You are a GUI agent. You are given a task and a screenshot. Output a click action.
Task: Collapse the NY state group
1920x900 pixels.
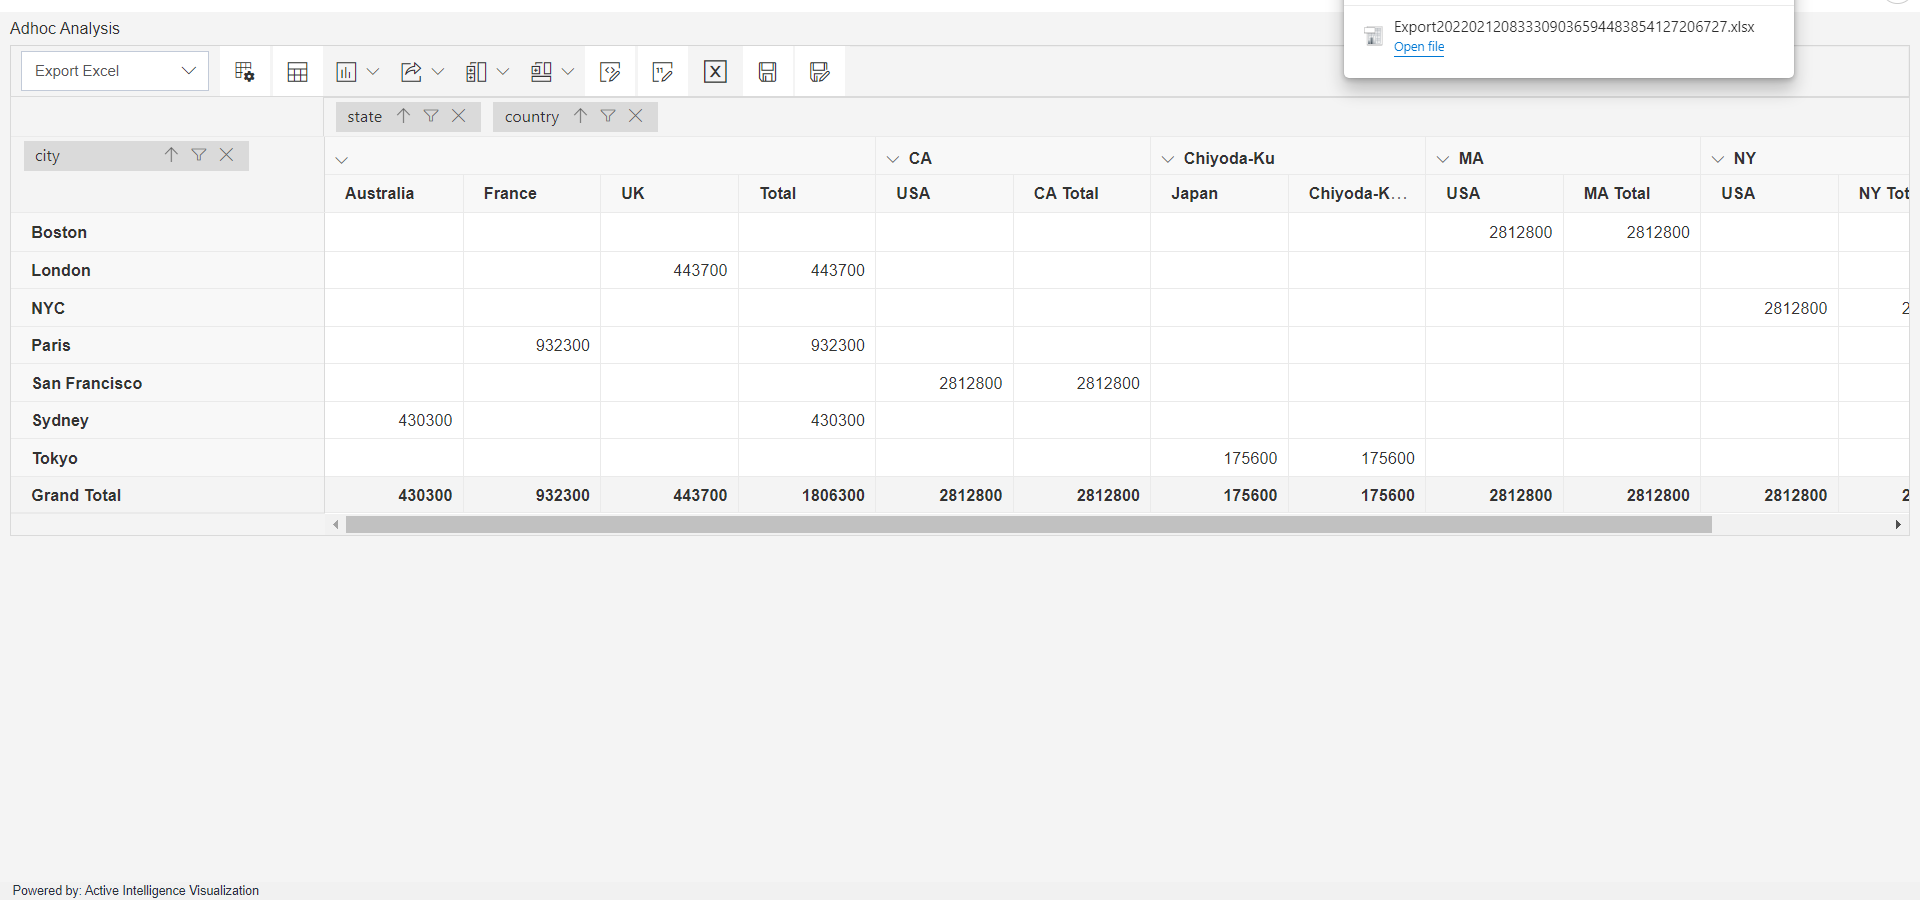click(x=1718, y=159)
